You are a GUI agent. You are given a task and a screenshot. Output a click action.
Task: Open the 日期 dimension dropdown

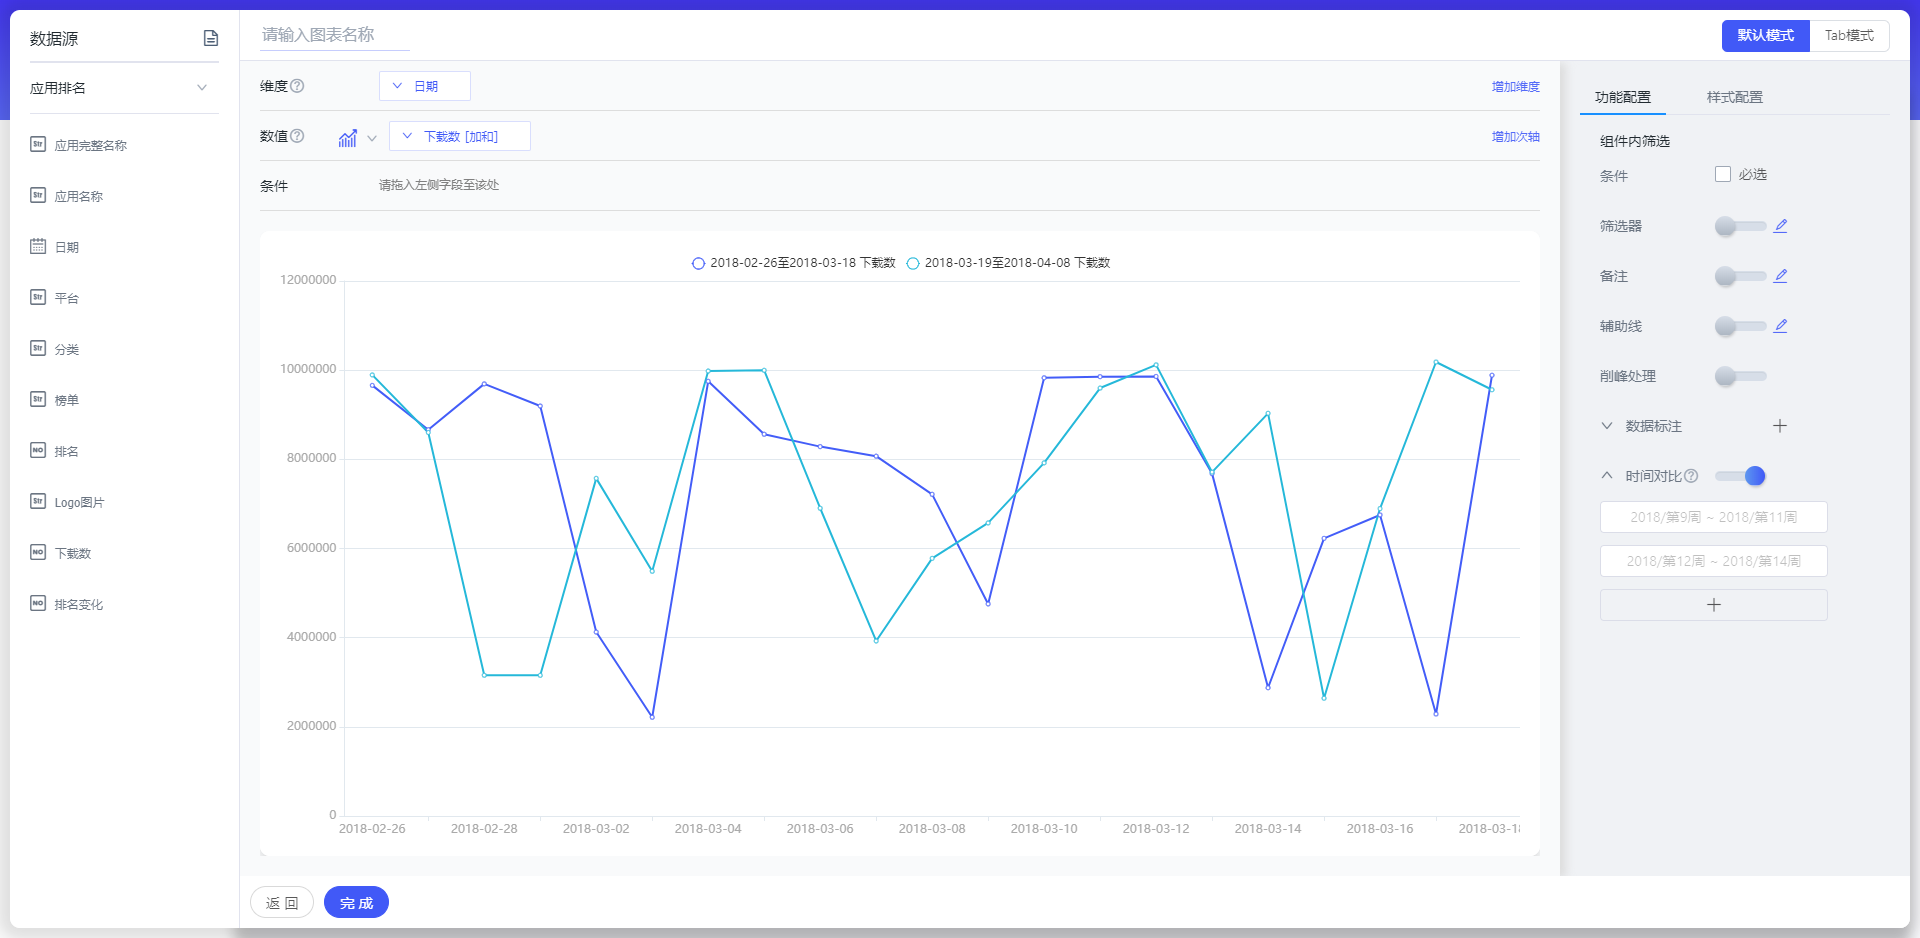424,86
